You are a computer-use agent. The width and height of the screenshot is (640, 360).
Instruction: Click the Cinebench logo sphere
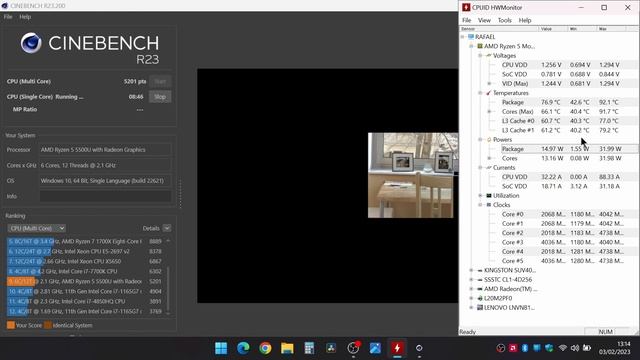(x=31, y=43)
